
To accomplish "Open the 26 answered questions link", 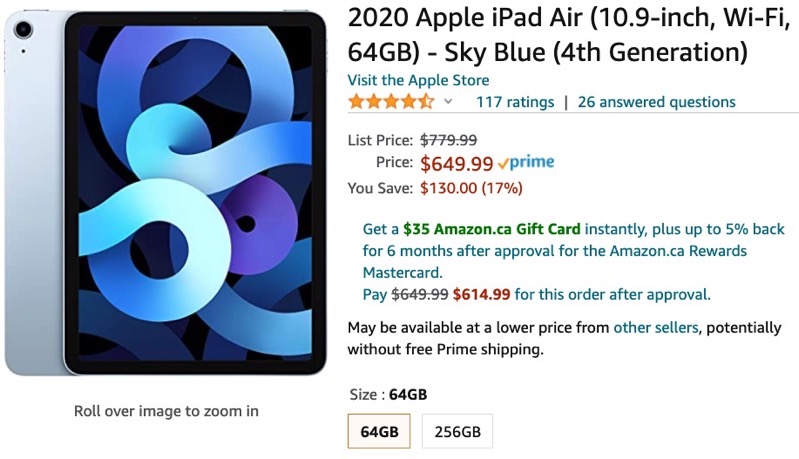I will pos(656,102).
